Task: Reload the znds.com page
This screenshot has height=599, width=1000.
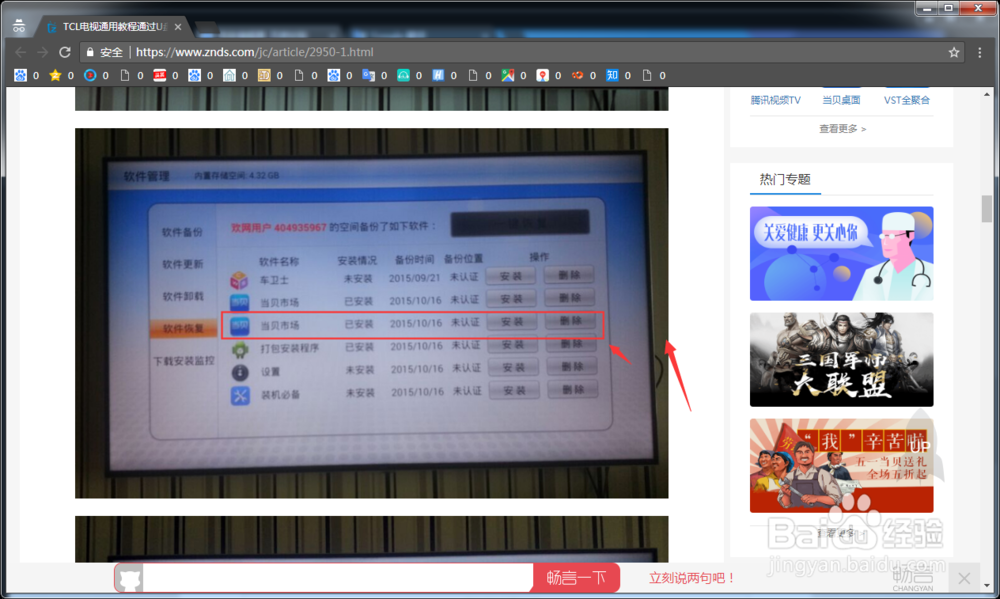Action: pos(64,52)
